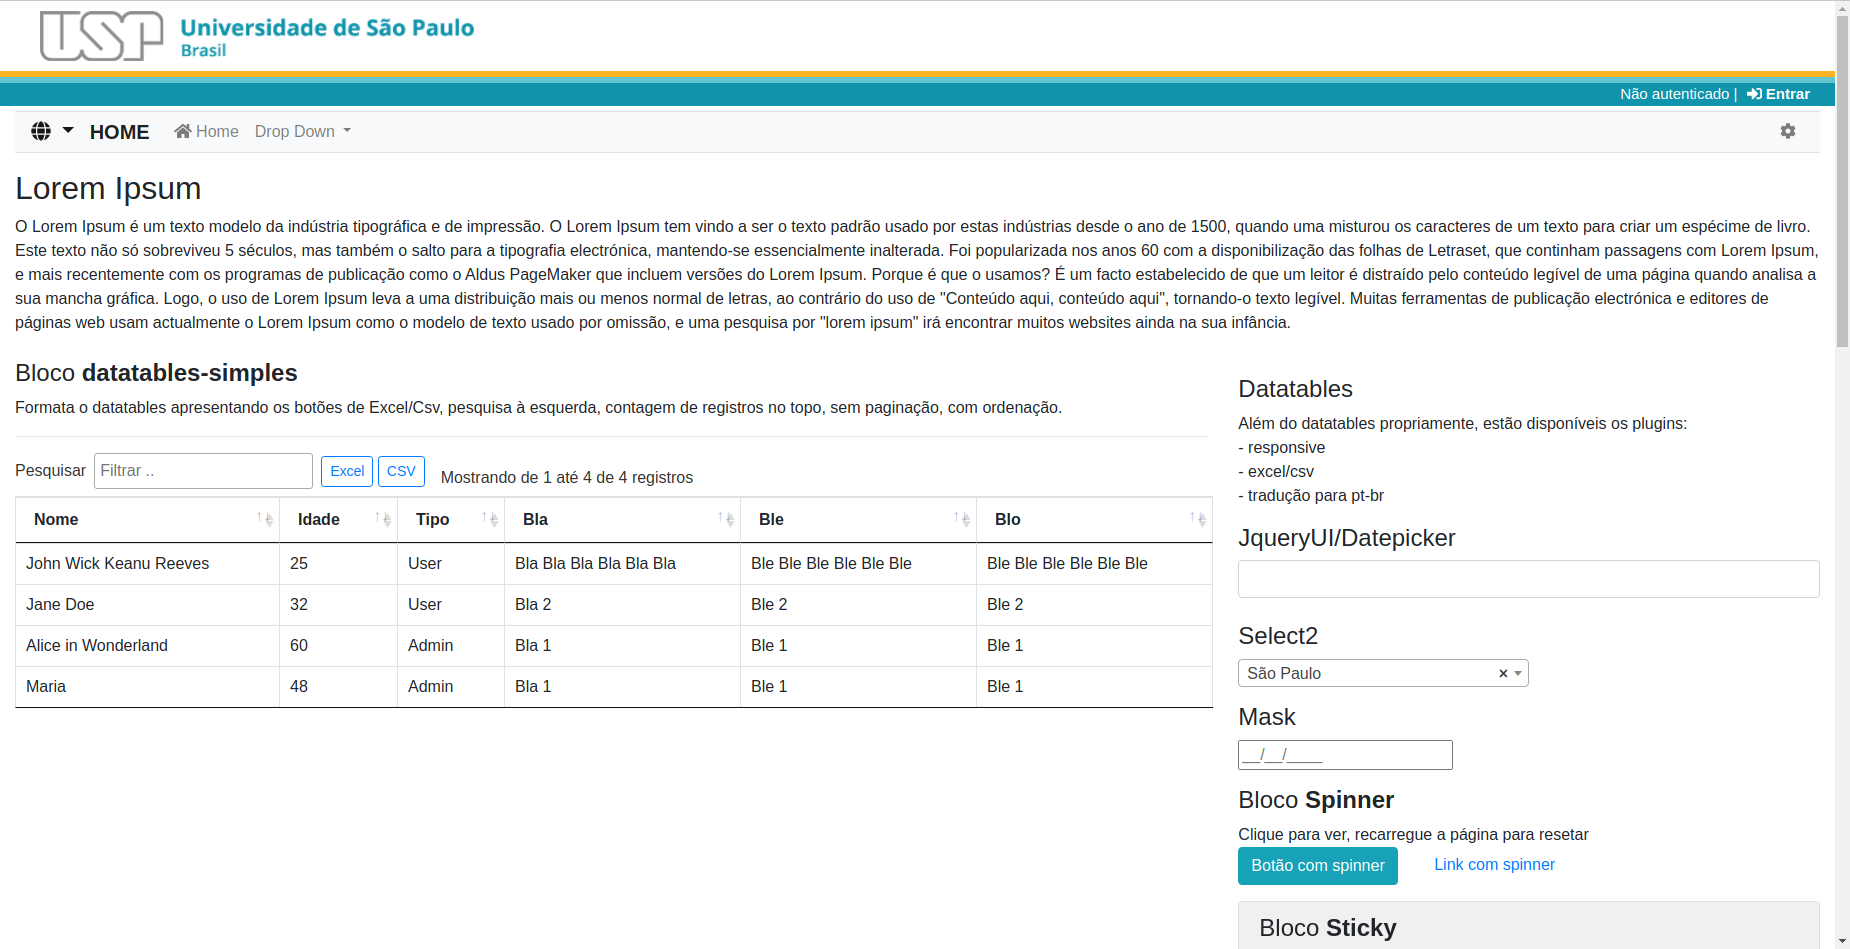This screenshot has height=949, width=1850.
Task: Open the Select2 São Paulo dropdown
Action: click(x=1383, y=673)
